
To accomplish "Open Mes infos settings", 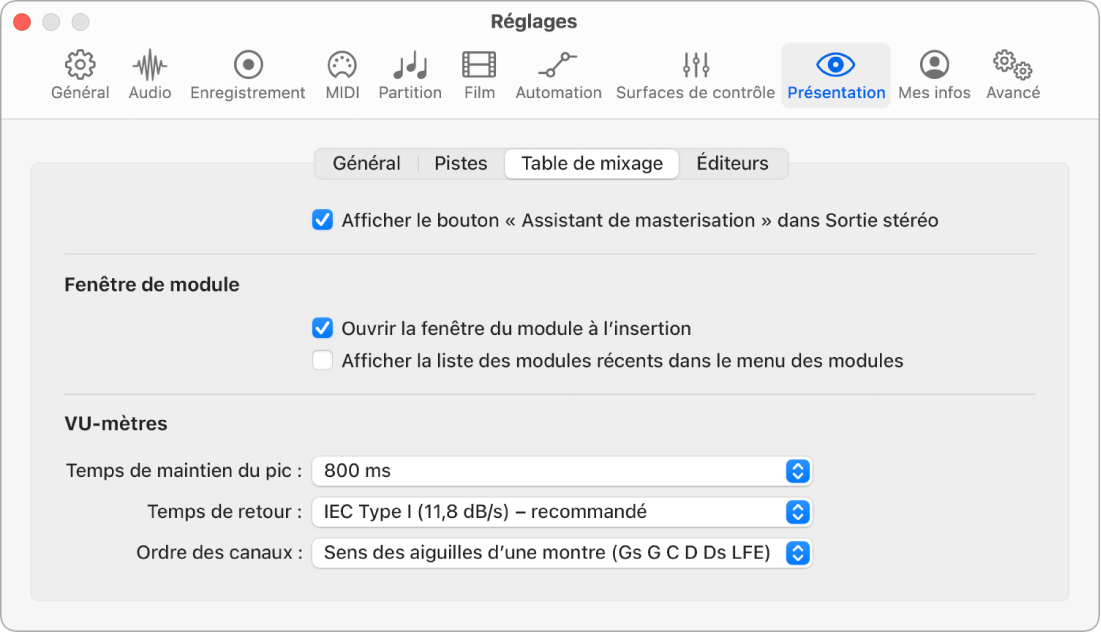I will (x=934, y=74).
